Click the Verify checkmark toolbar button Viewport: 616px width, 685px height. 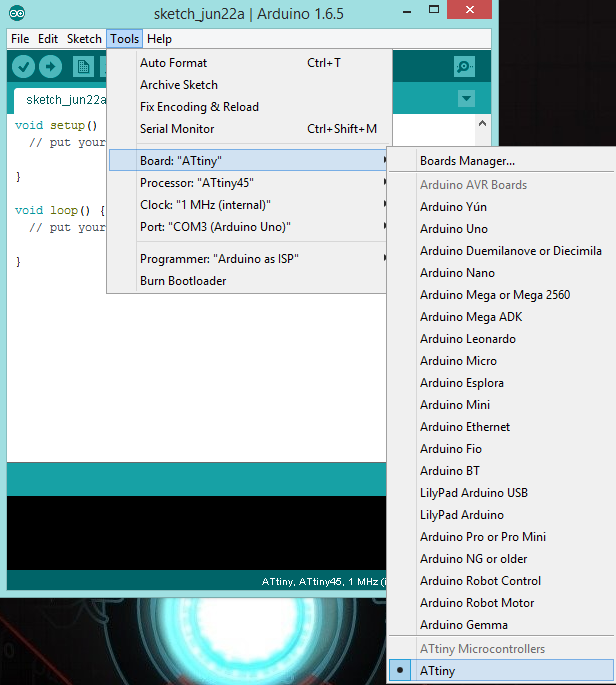pos(23,67)
